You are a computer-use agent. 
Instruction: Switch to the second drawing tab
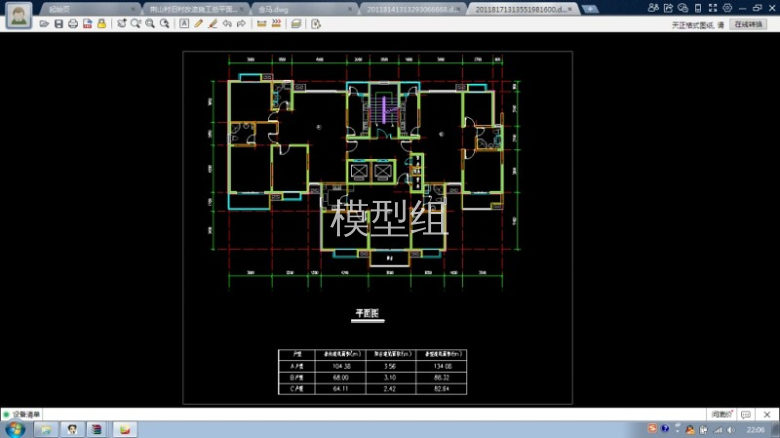[194, 9]
